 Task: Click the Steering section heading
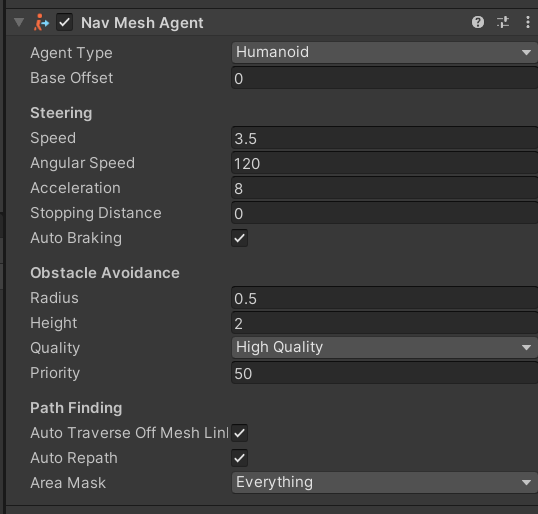coord(61,113)
